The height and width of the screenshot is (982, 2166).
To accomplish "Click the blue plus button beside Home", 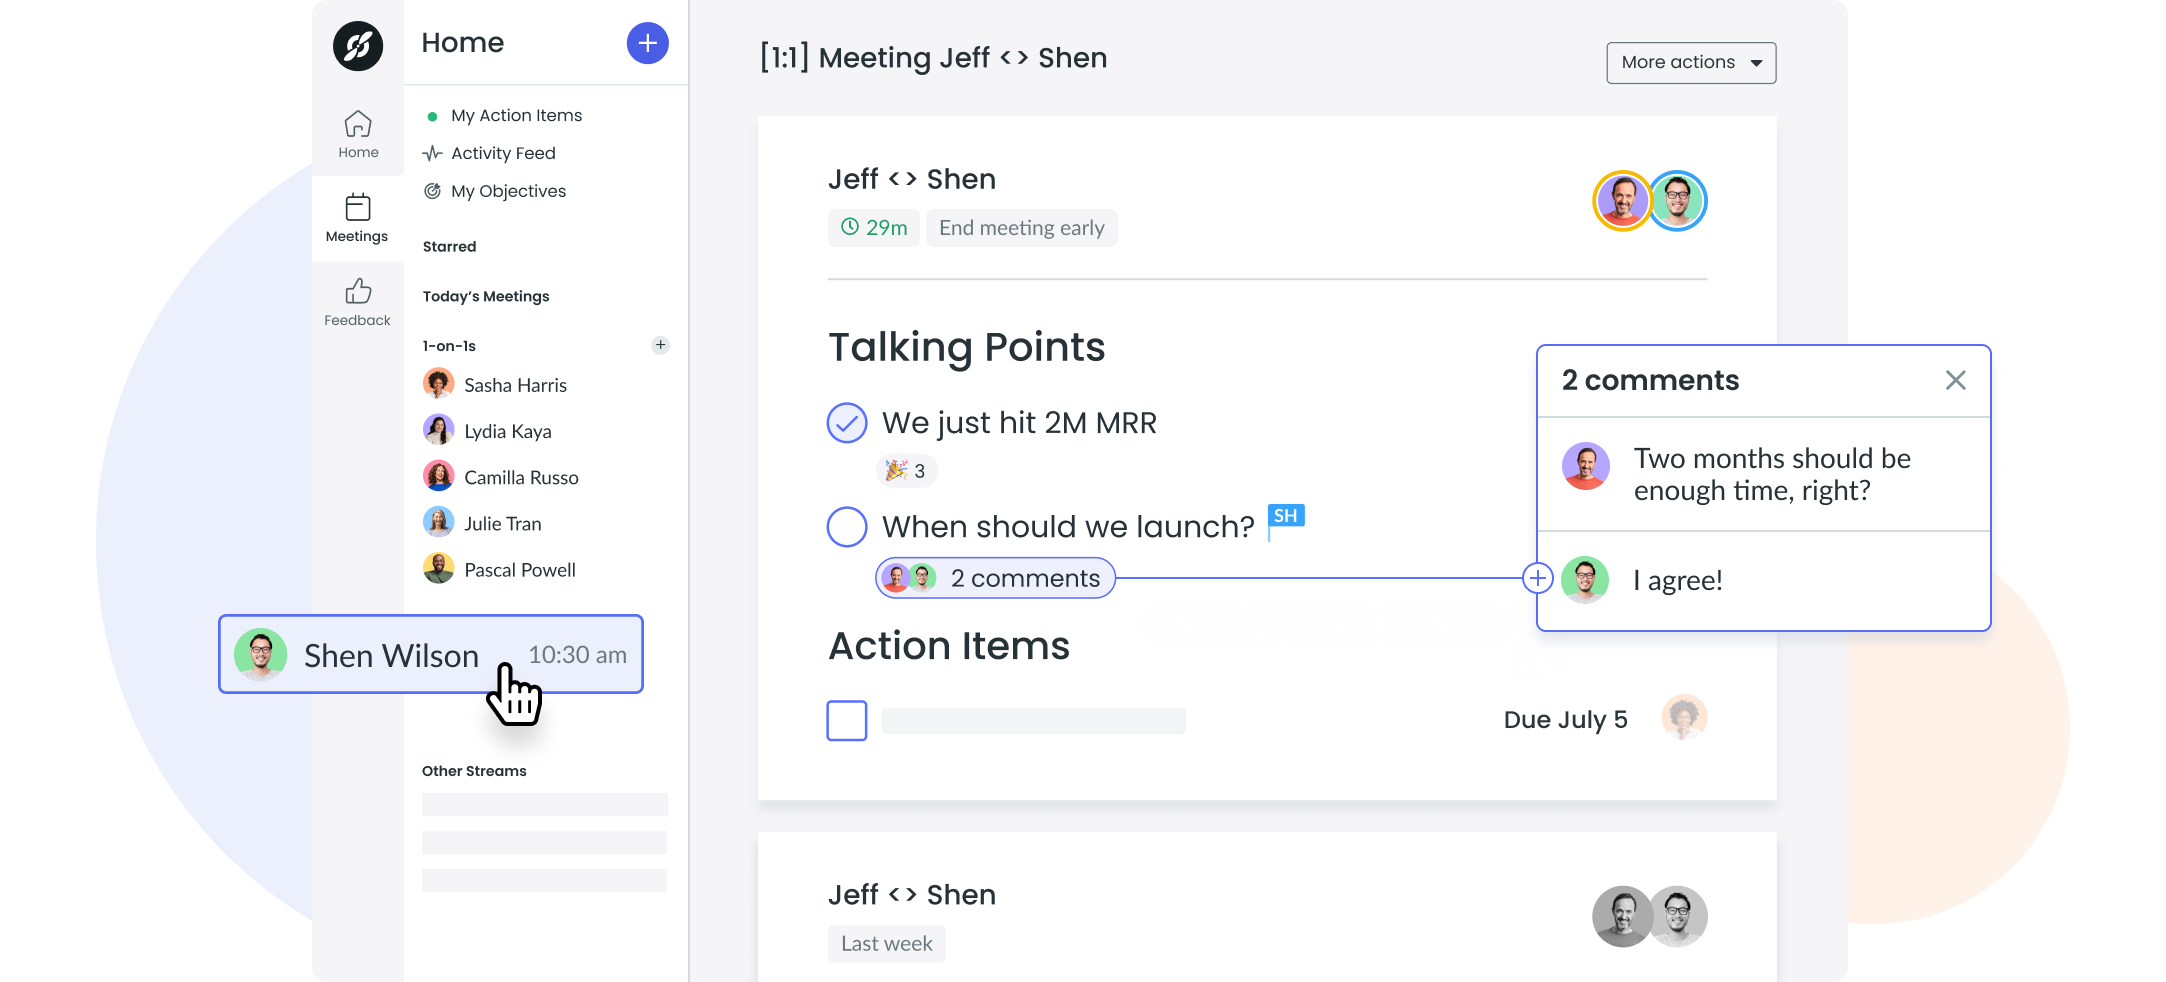I will coord(647,43).
